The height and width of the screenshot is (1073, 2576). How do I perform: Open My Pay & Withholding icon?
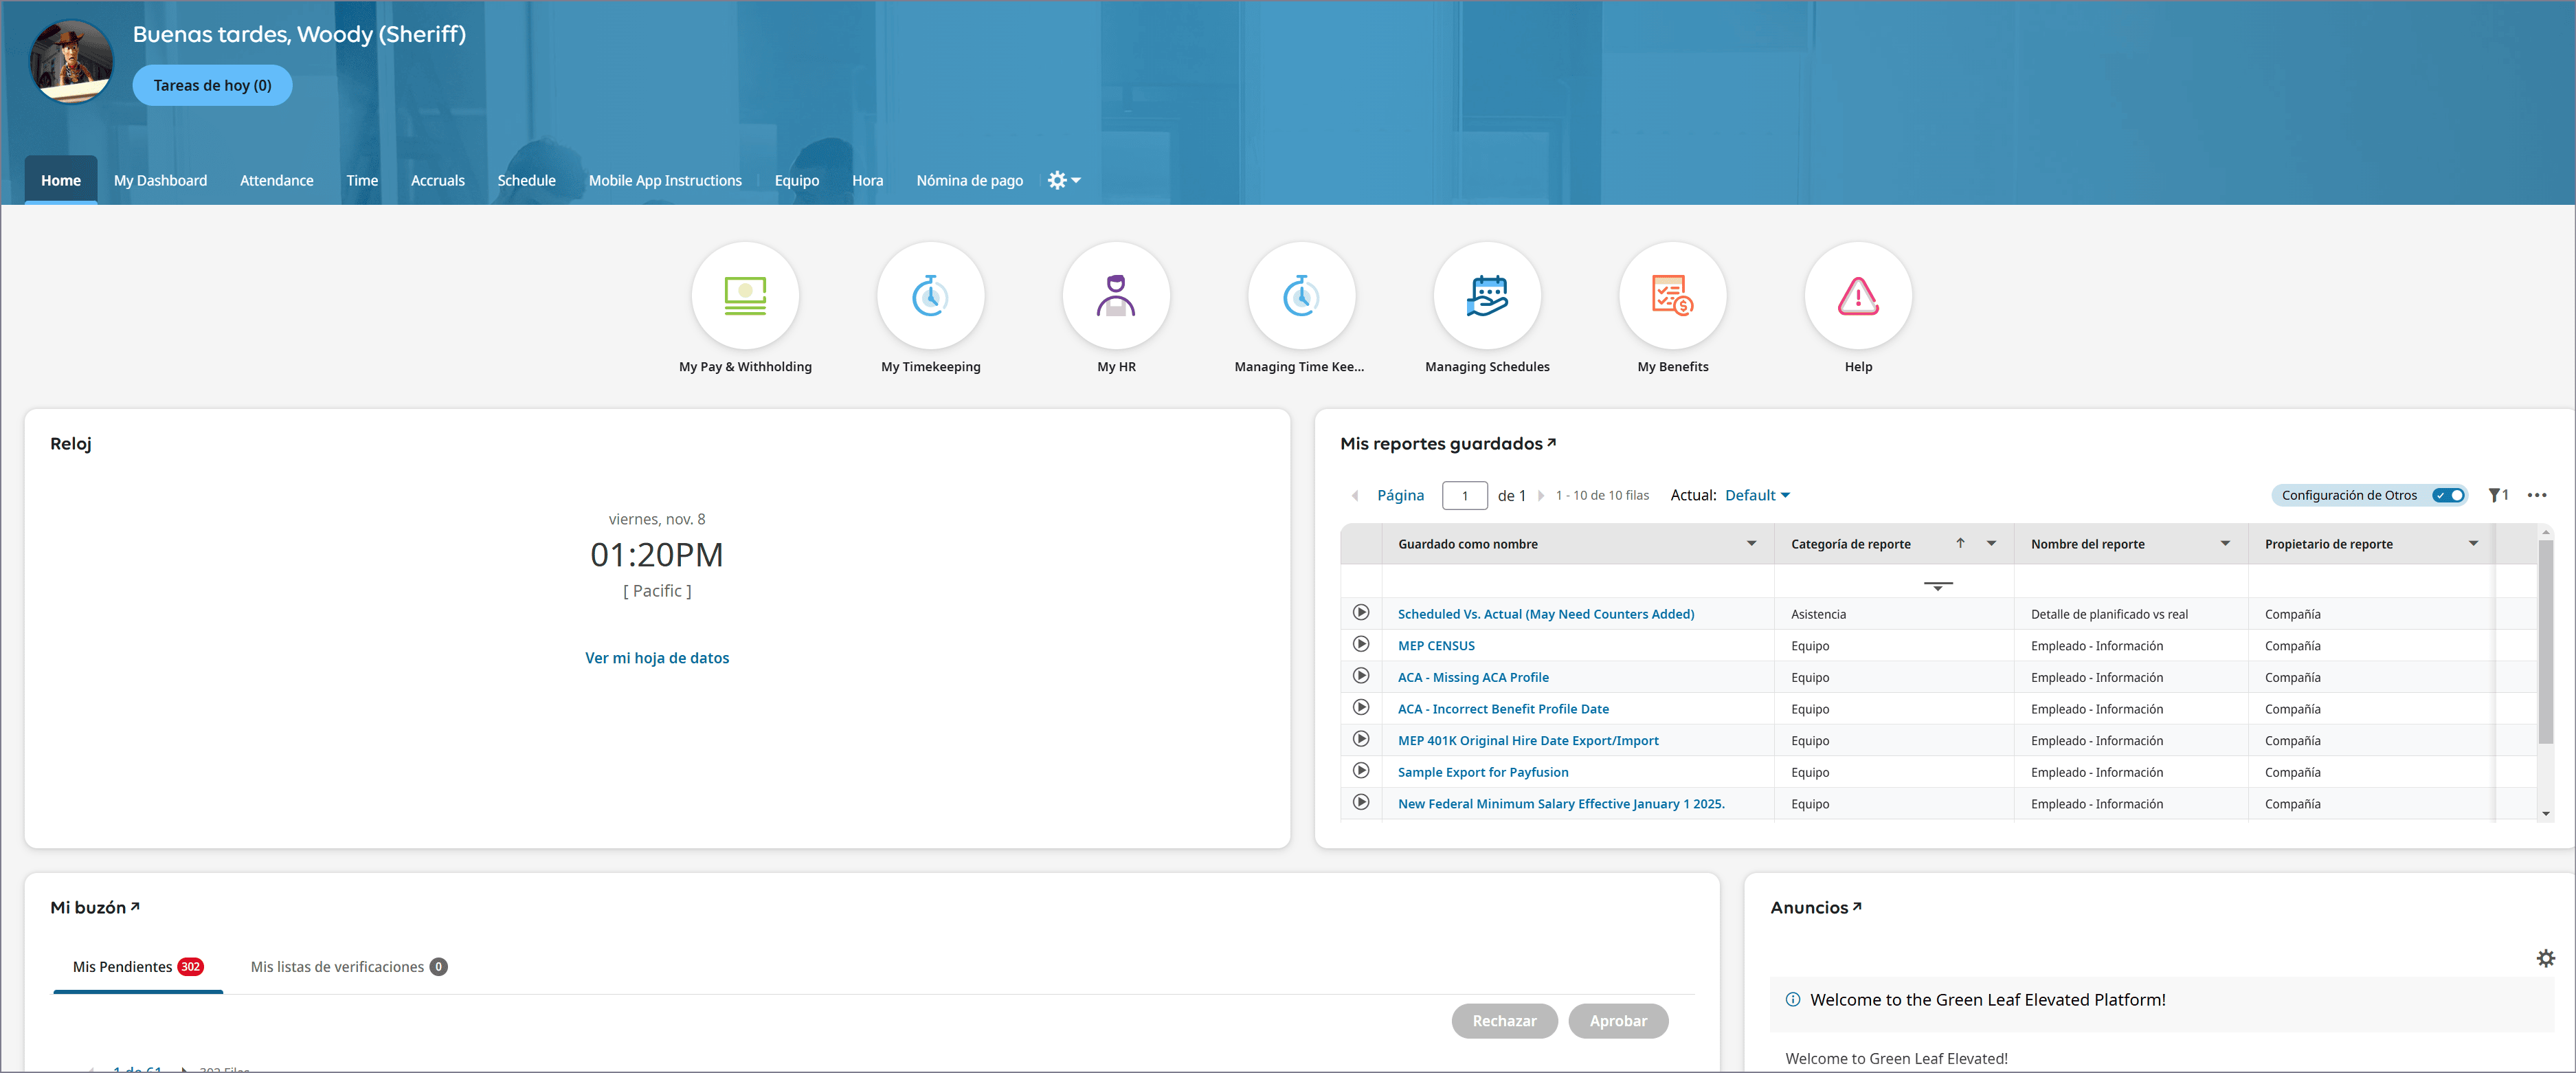[745, 296]
